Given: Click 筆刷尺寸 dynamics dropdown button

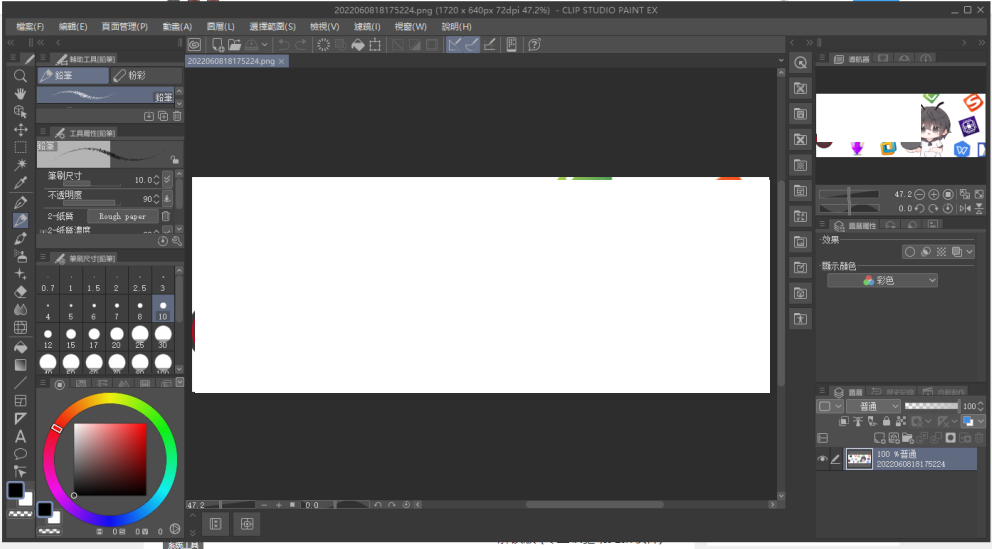Looking at the screenshot, I should tap(167, 180).
